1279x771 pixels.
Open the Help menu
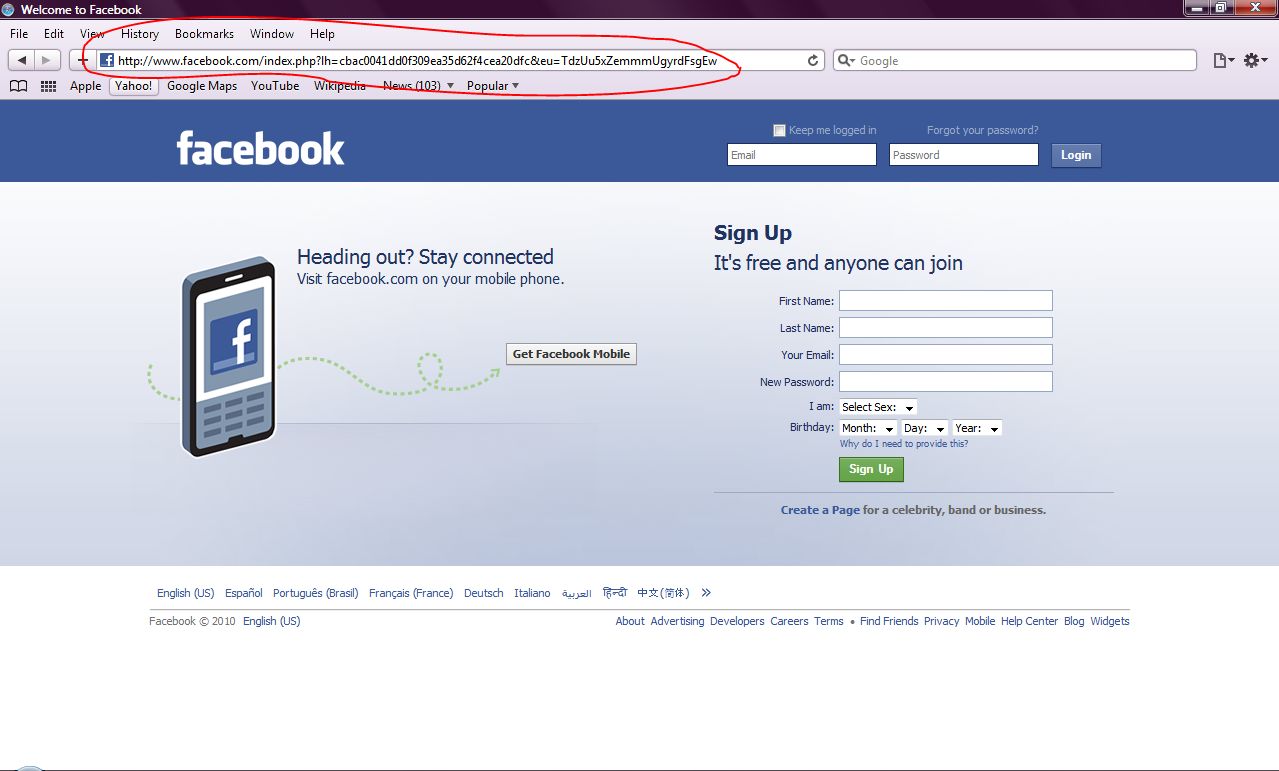click(x=322, y=34)
